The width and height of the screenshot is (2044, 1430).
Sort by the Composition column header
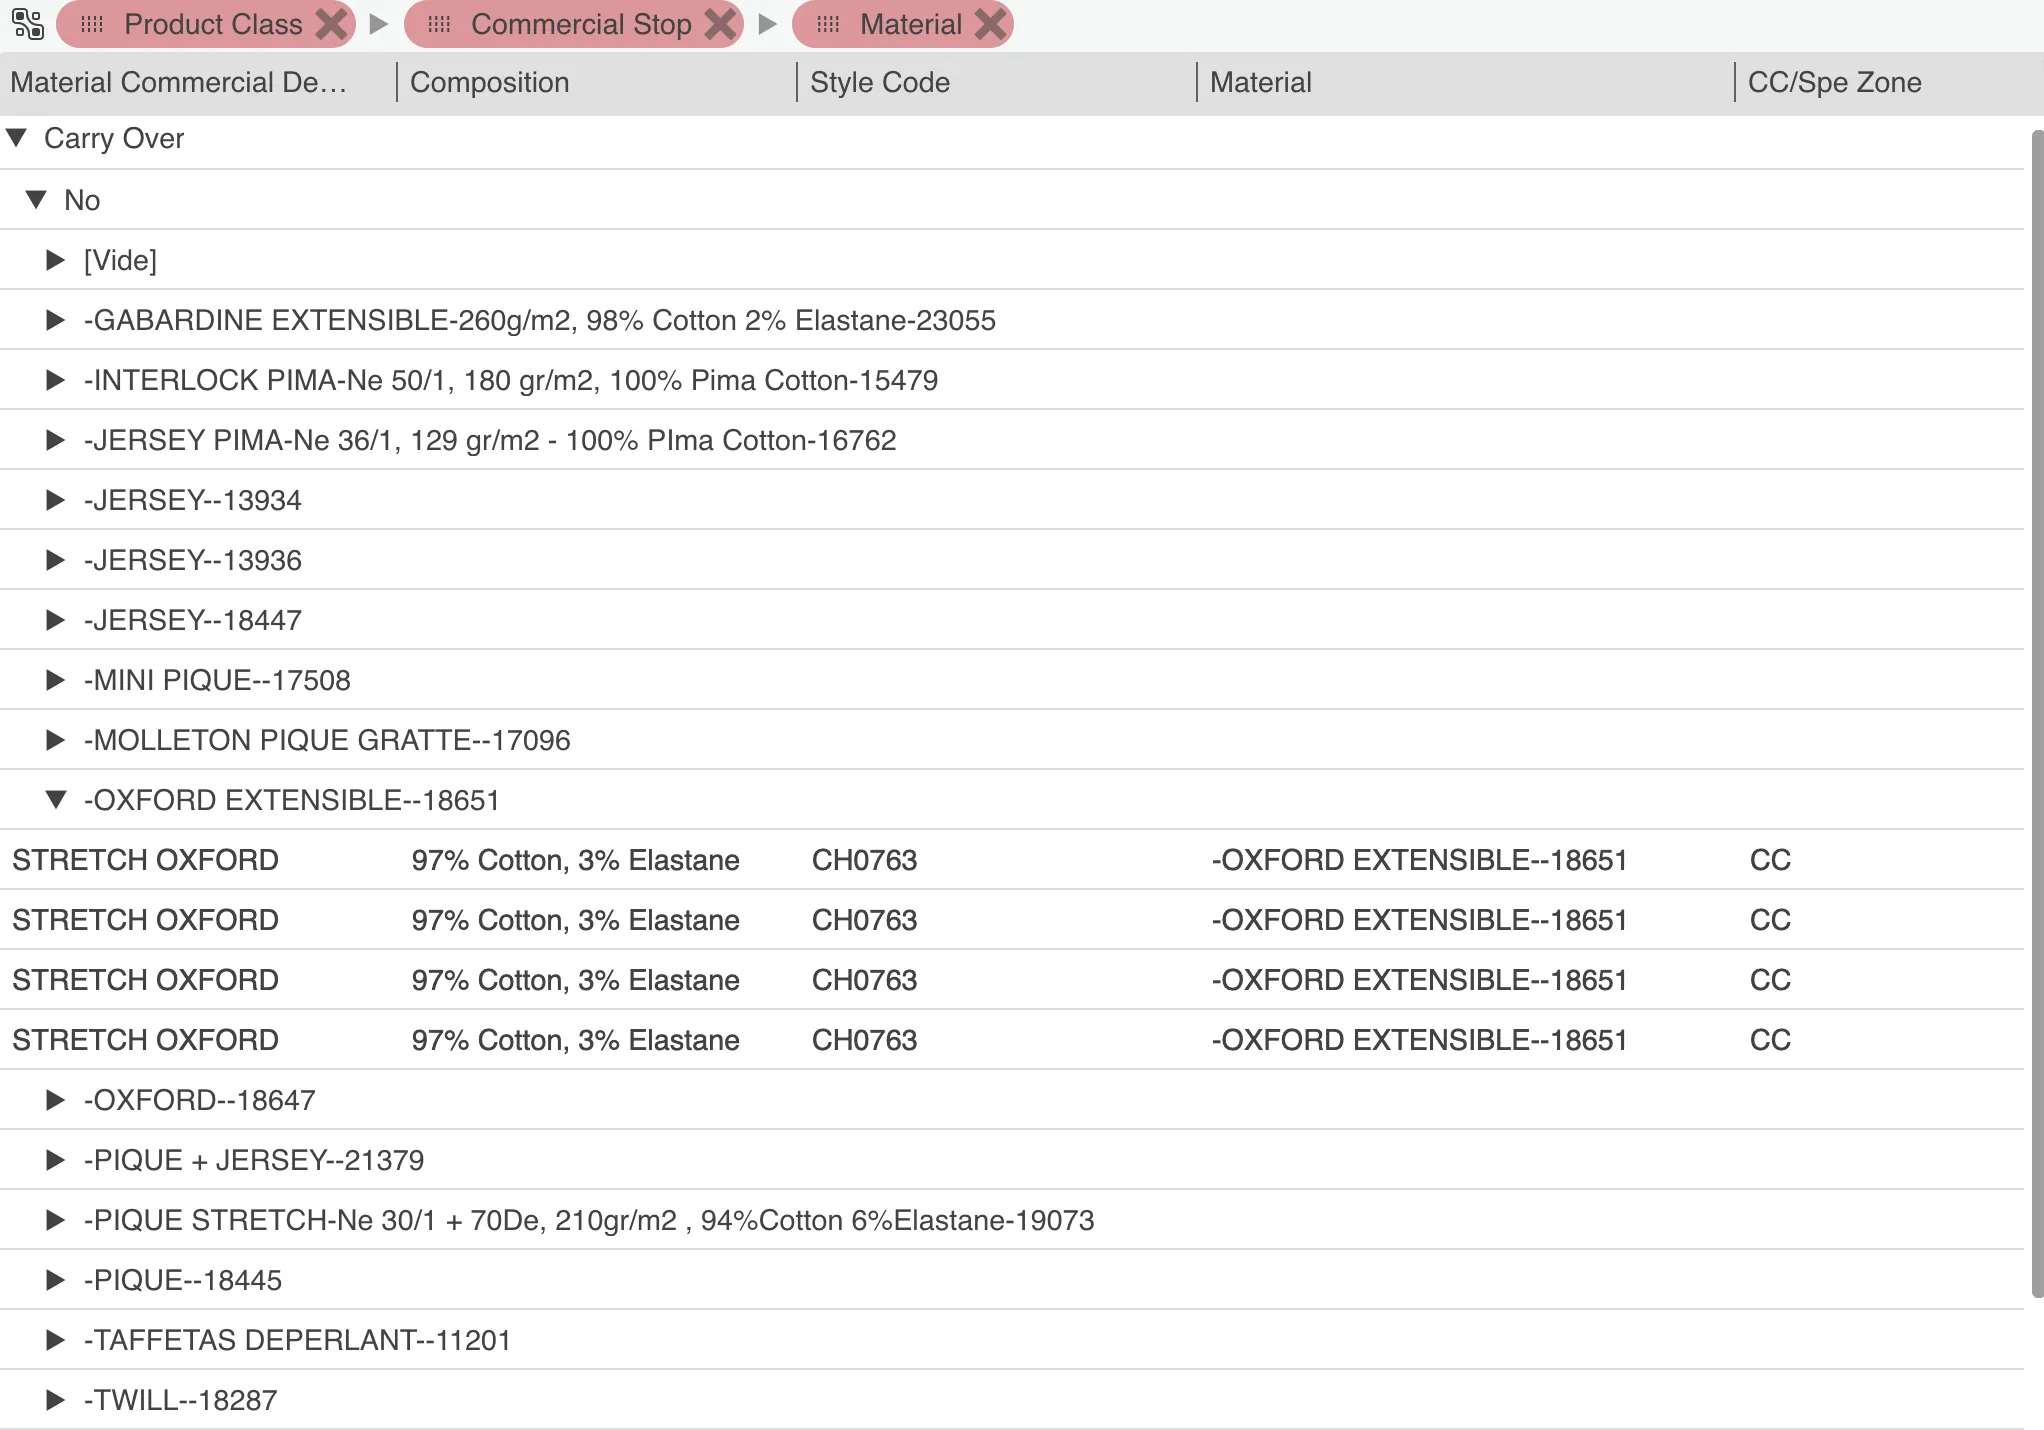[x=489, y=82]
